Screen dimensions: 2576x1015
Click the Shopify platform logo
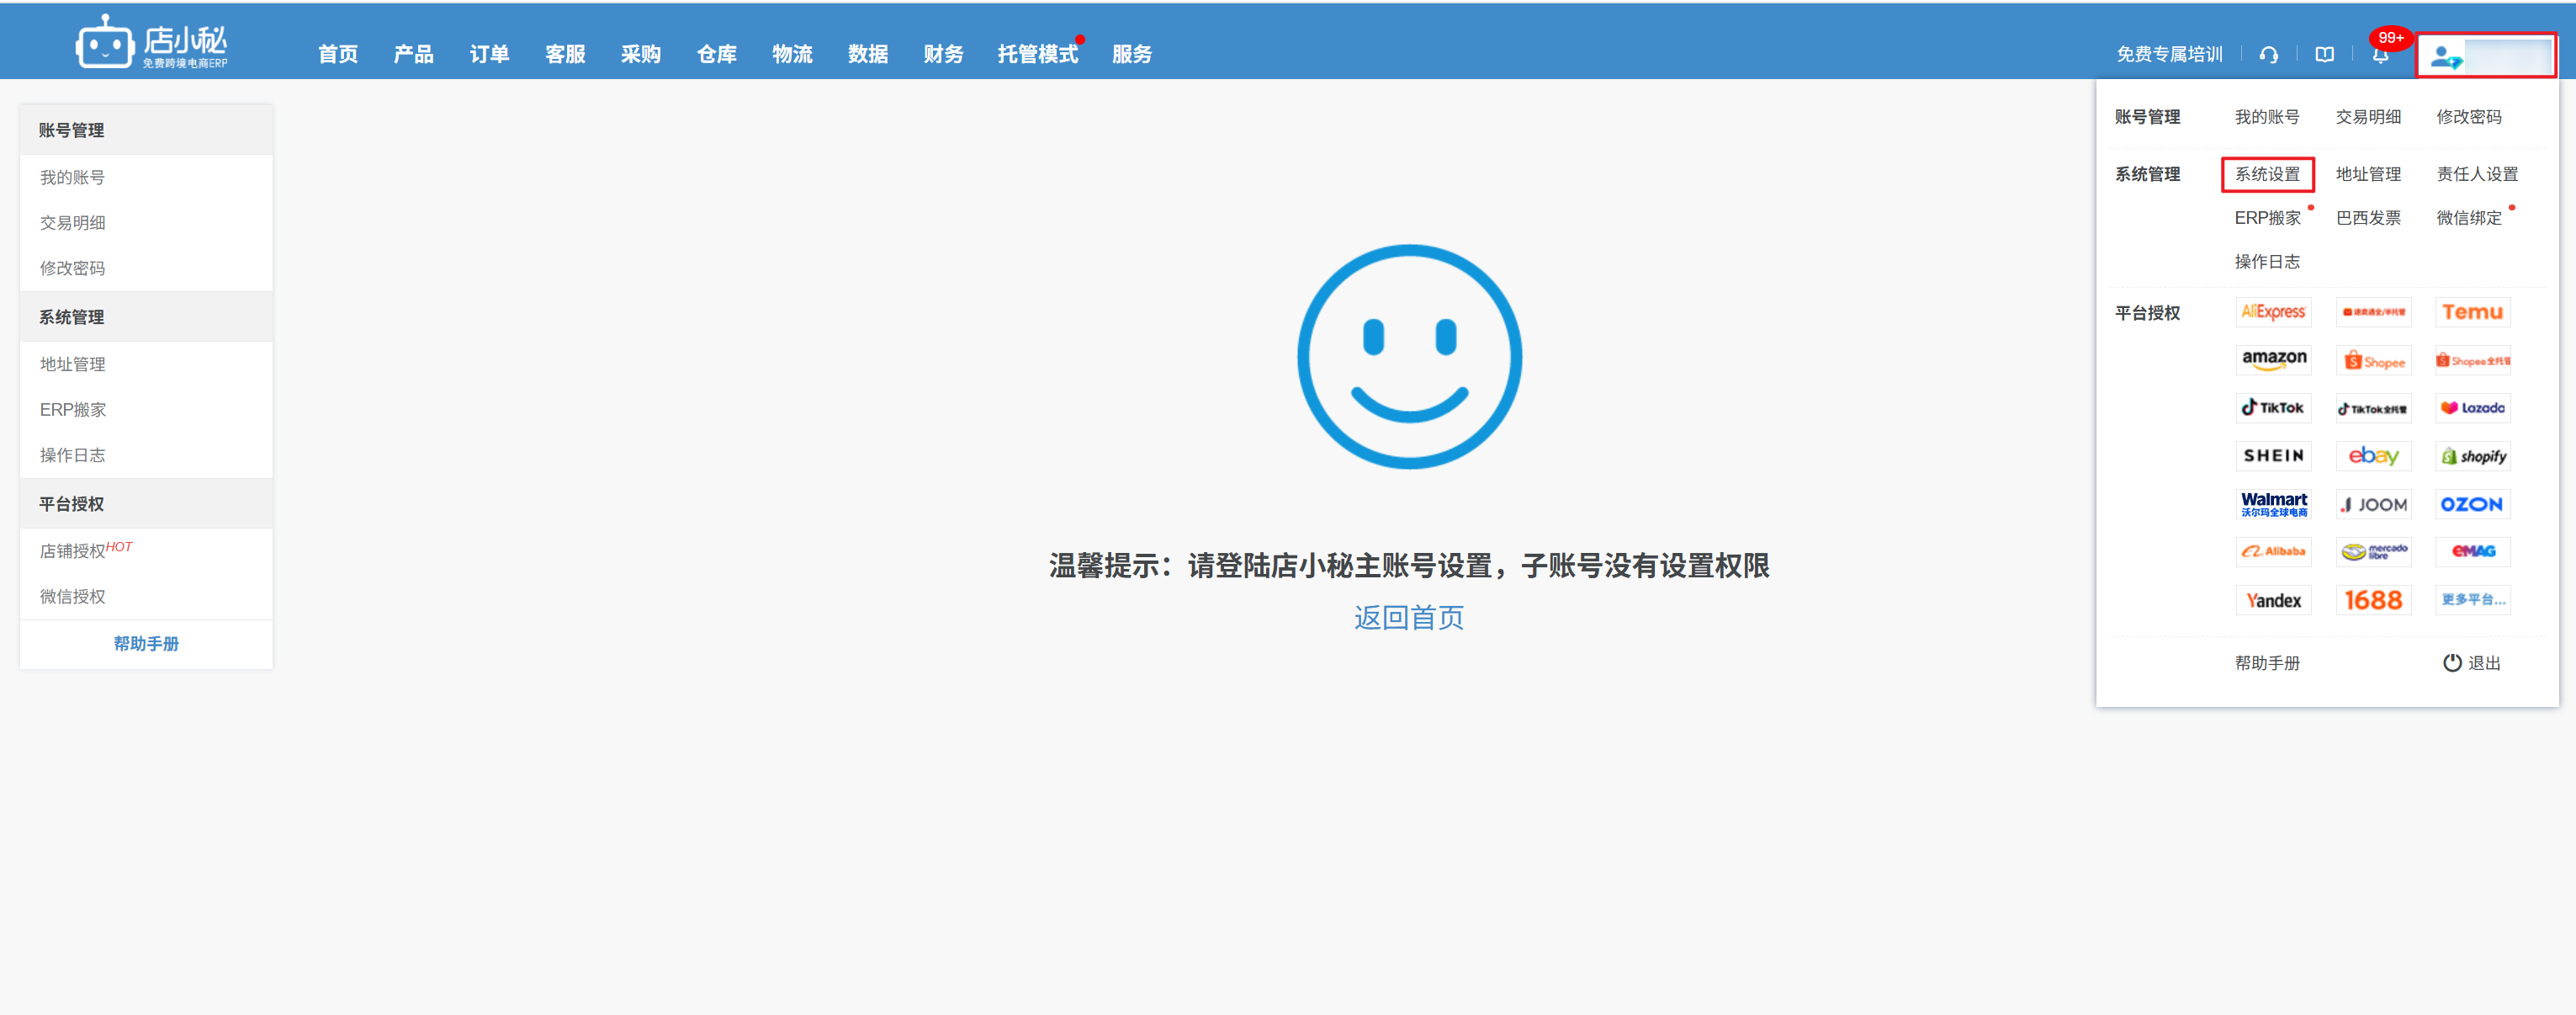coord(2472,456)
